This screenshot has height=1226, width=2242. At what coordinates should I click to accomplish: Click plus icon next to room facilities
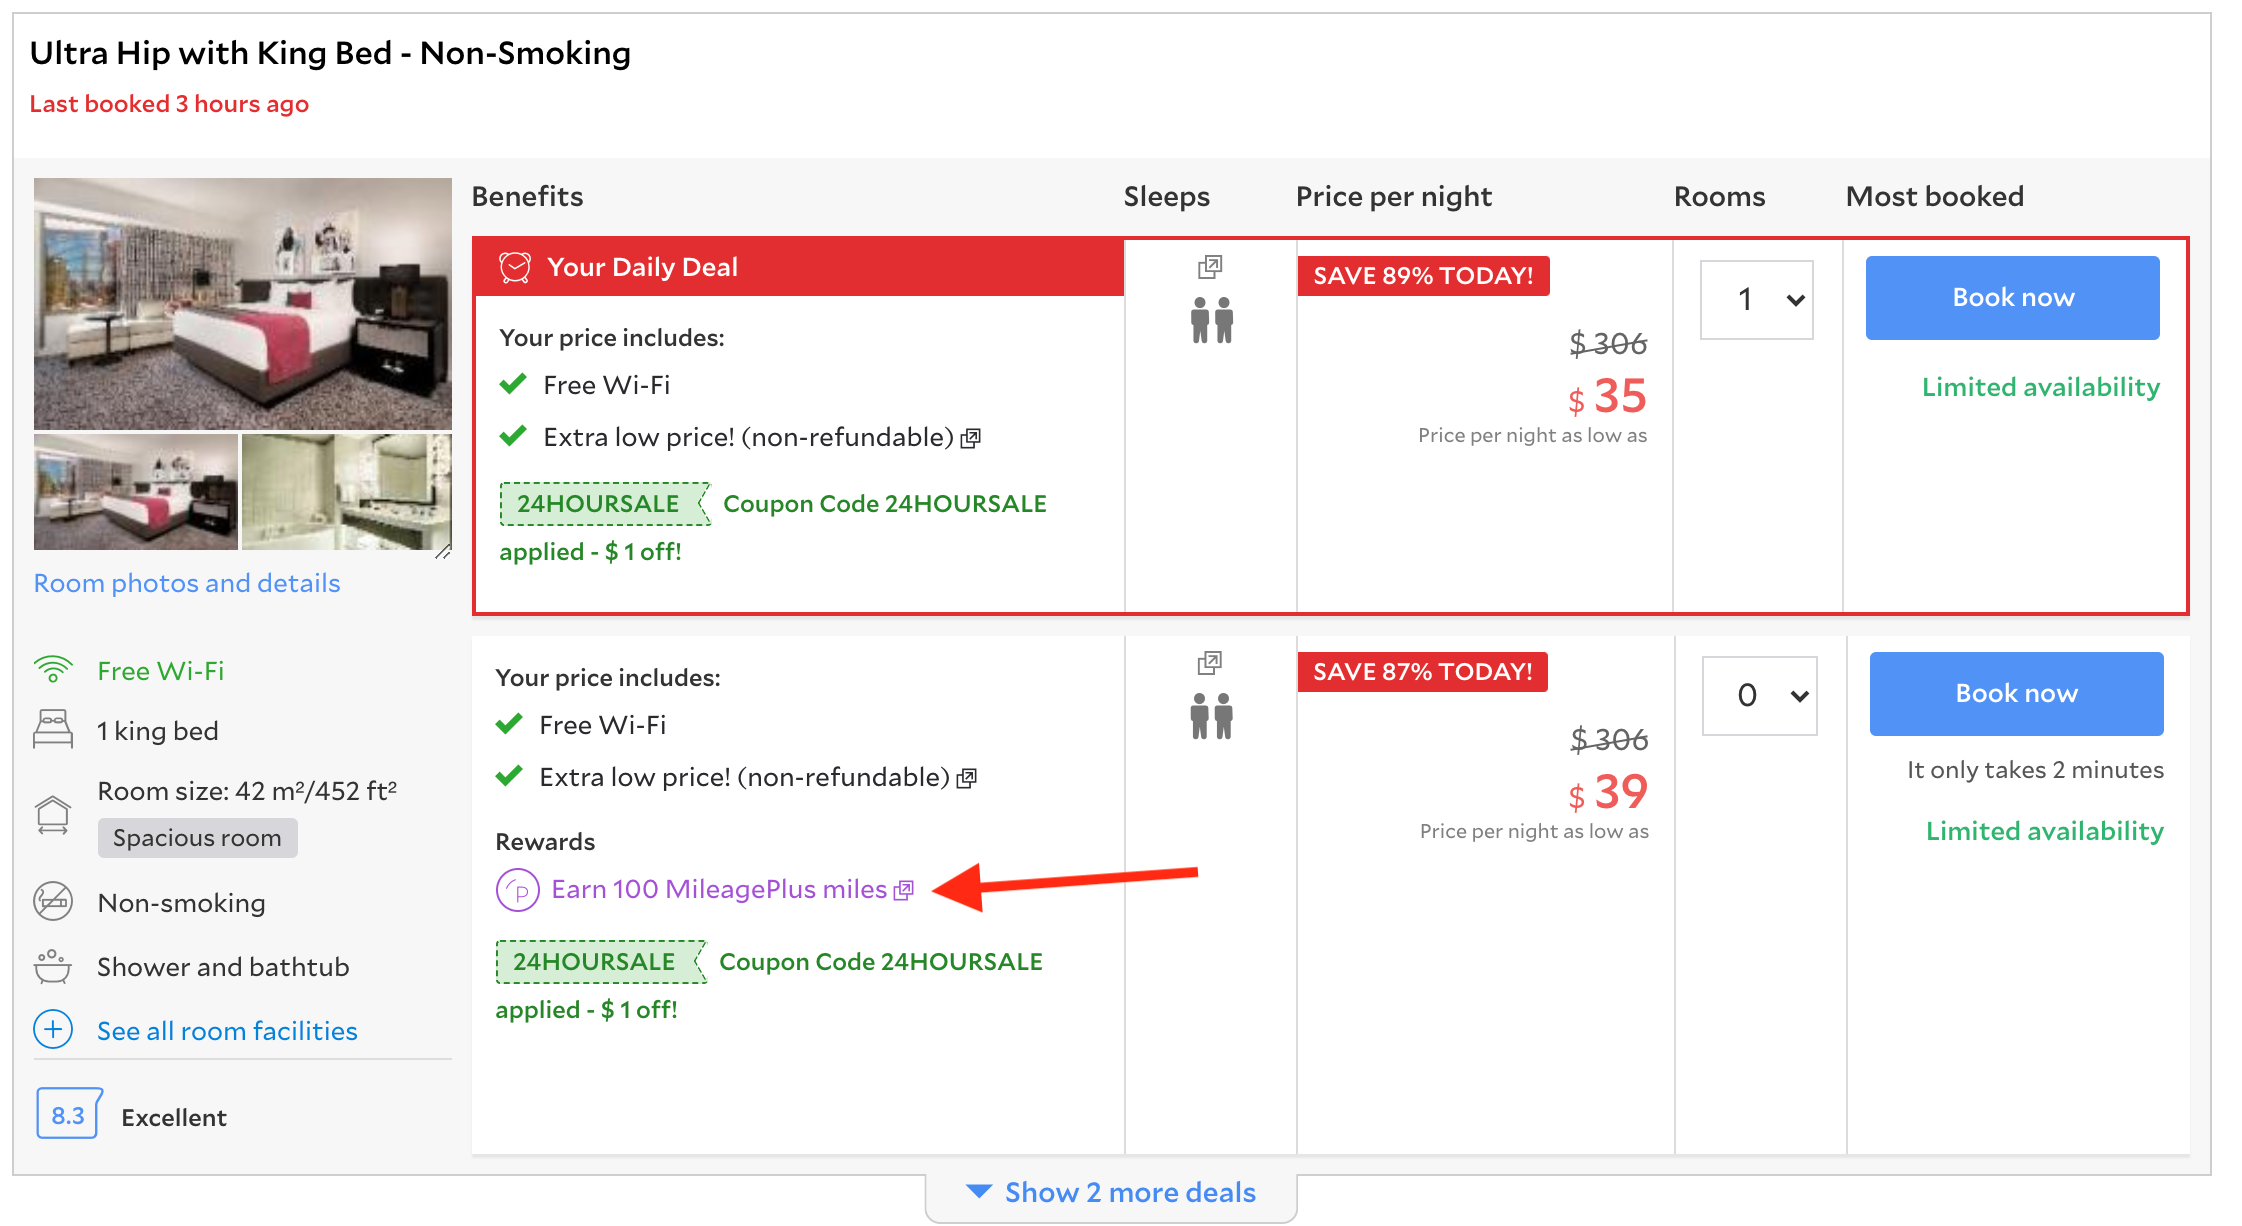(53, 1029)
